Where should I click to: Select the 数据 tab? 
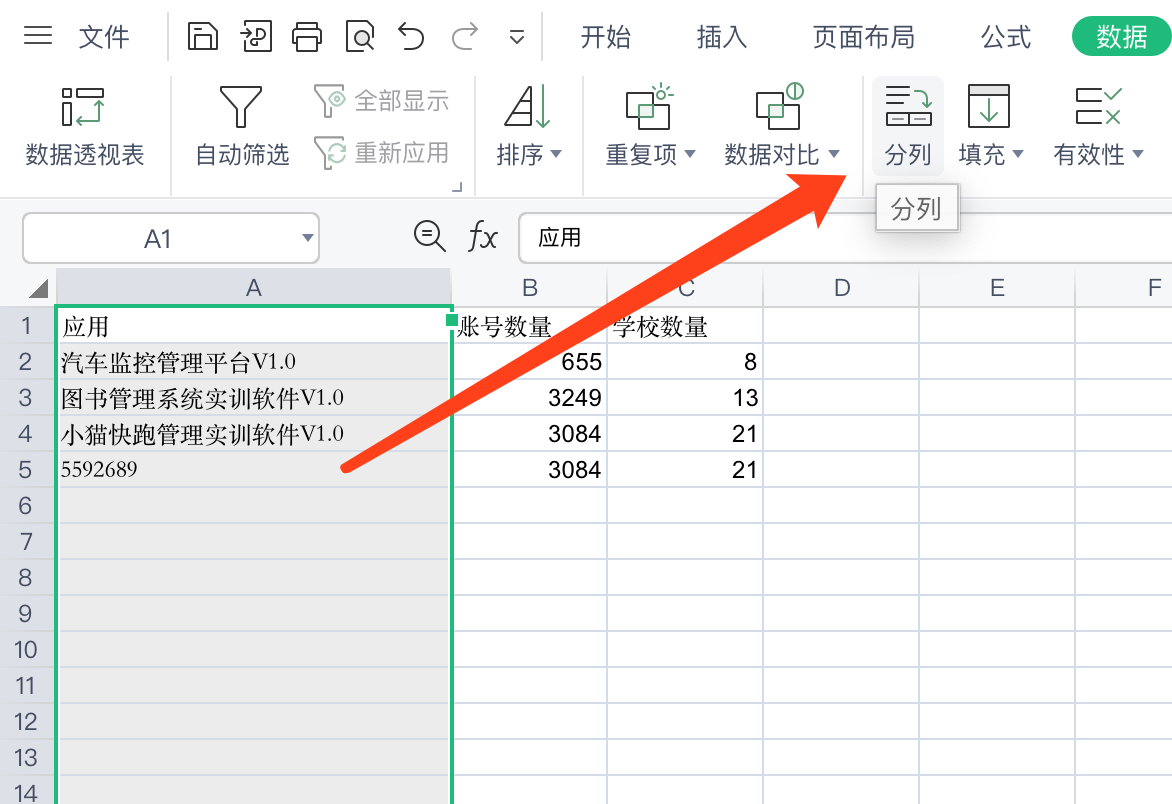(1121, 37)
